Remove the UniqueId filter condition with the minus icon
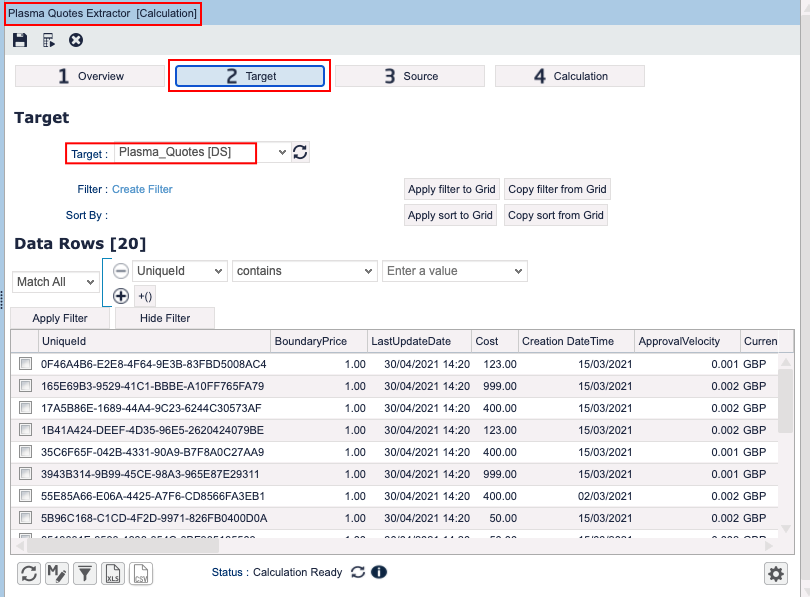The height and width of the screenshot is (597, 810). tap(120, 271)
